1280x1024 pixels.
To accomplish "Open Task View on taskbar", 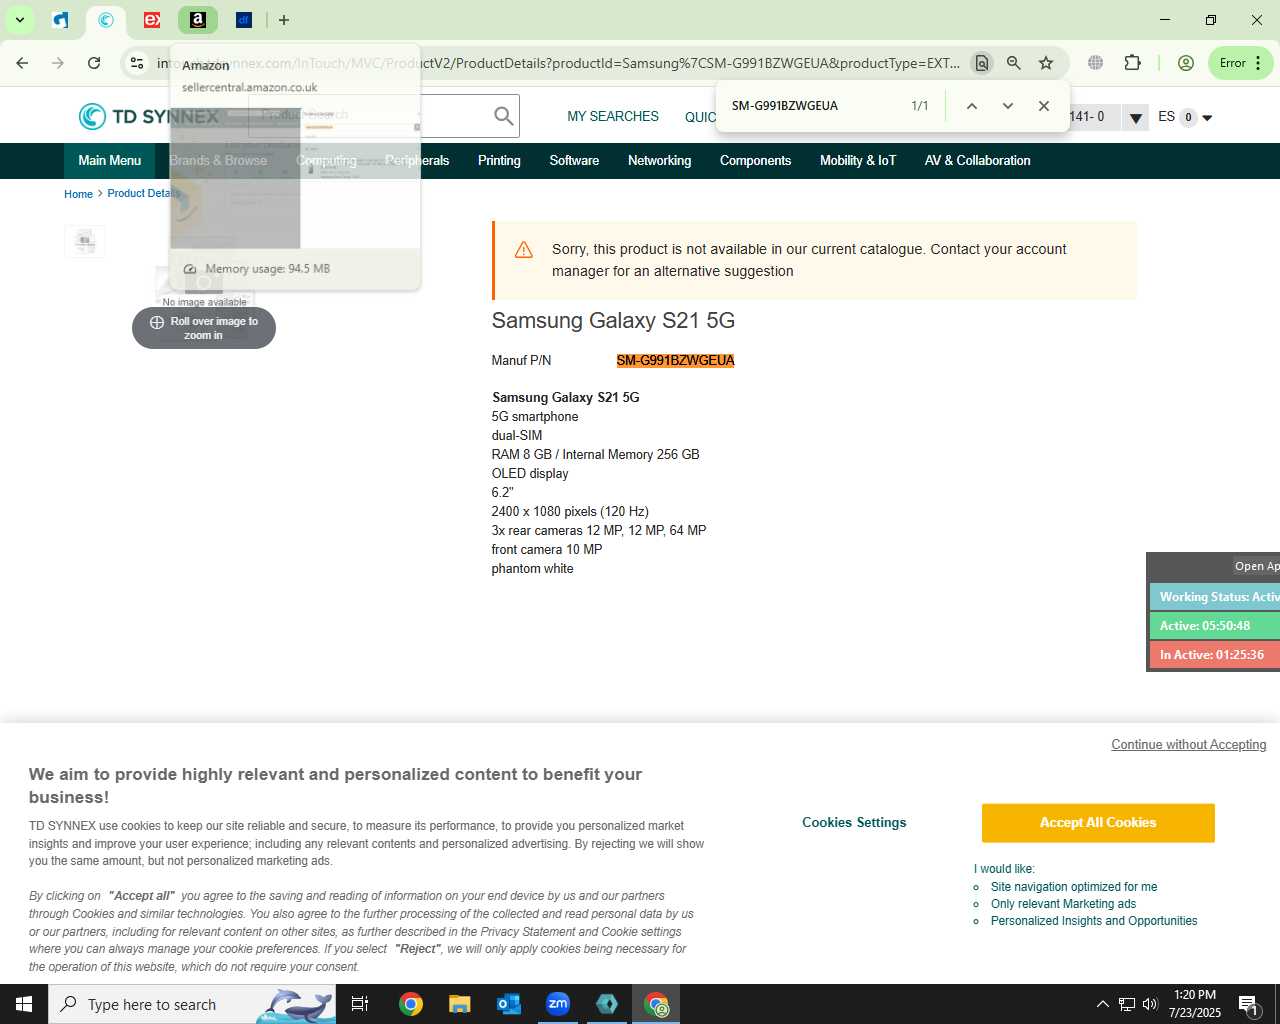I will (x=360, y=1004).
